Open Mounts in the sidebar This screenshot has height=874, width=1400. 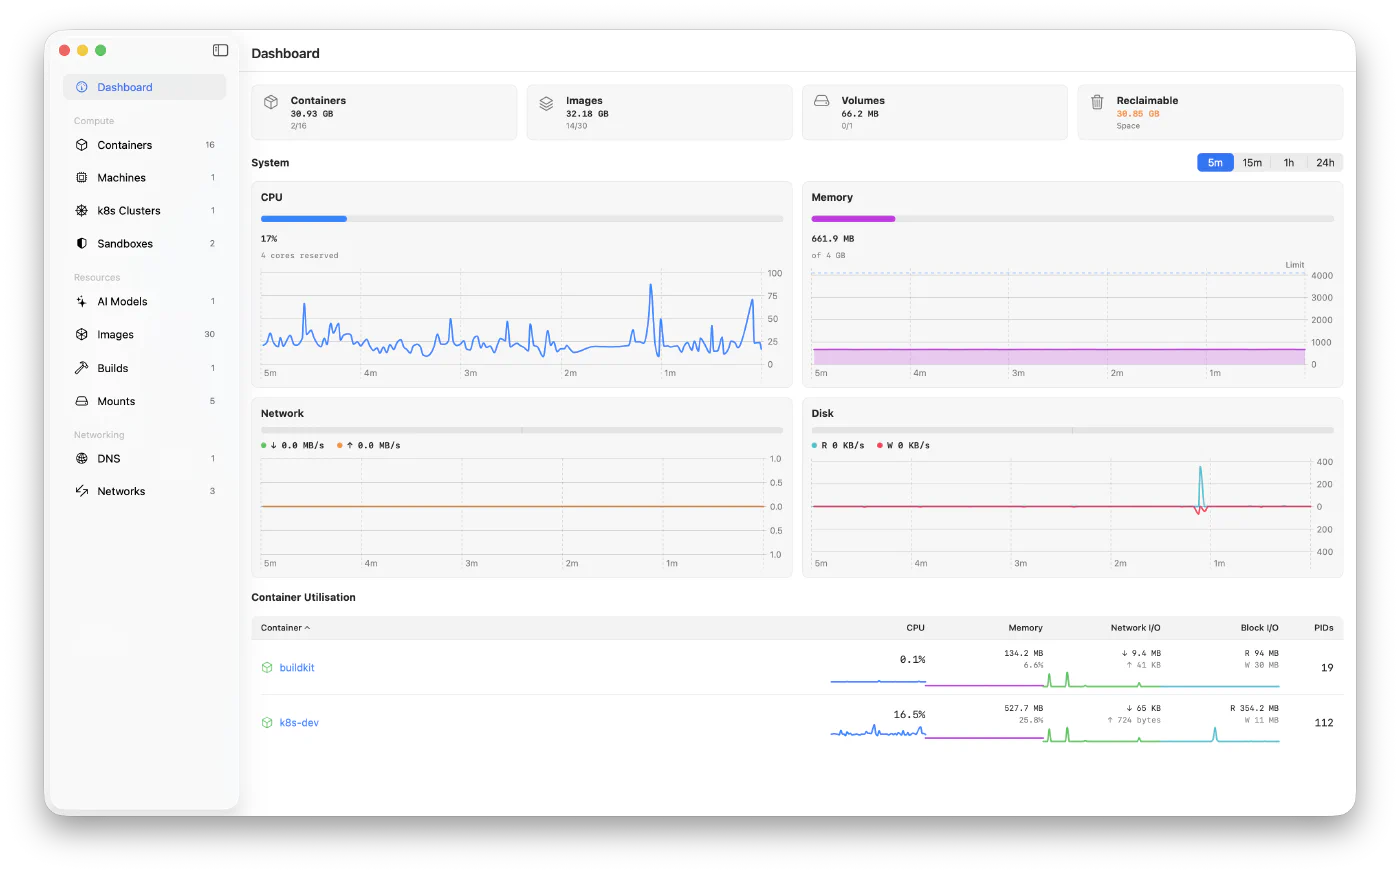click(x=145, y=401)
